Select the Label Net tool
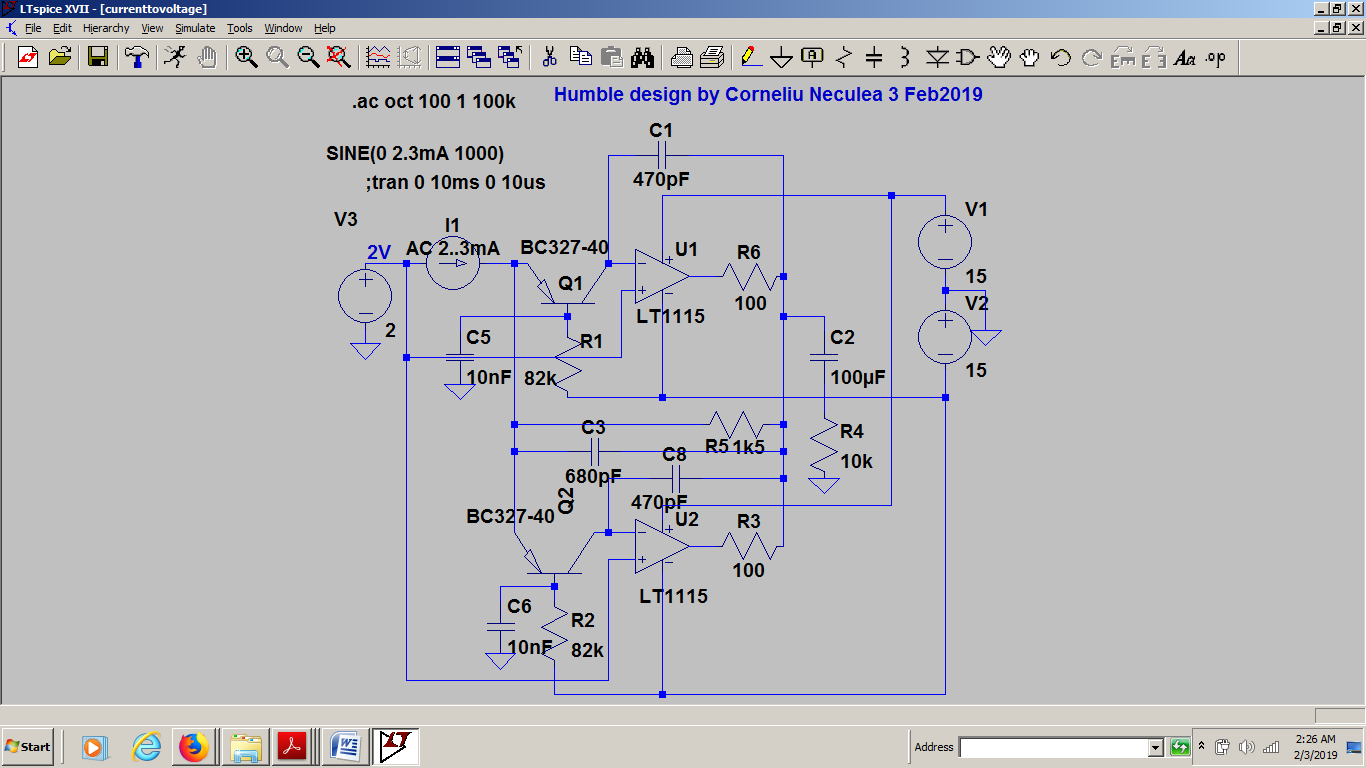This screenshot has width=1366, height=768. pos(812,57)
